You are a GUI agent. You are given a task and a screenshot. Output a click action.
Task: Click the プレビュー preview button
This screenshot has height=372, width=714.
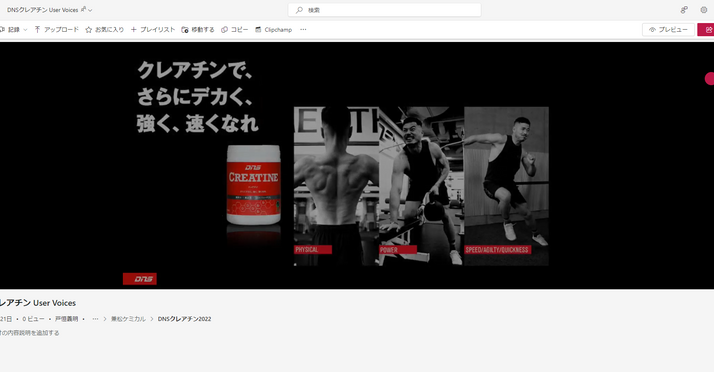click(x=668, y=30)
